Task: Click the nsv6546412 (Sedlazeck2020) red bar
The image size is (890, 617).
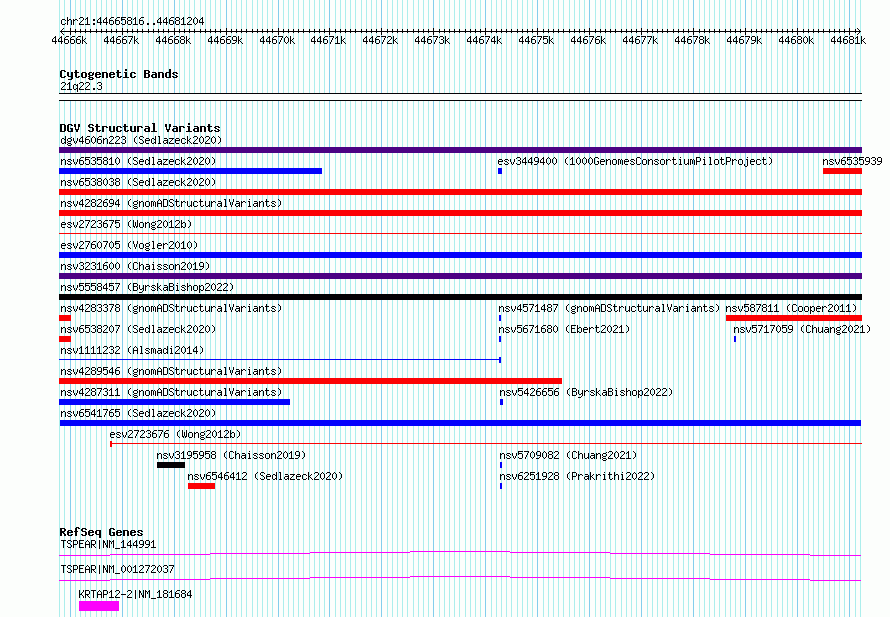Action: point(201,486)
